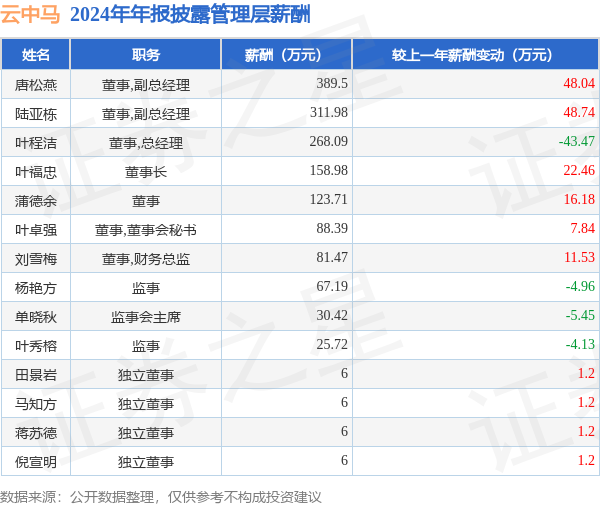600x506 pixels.
Task: Click the 董事长 position cell
Action: click(x=146, y=172)
